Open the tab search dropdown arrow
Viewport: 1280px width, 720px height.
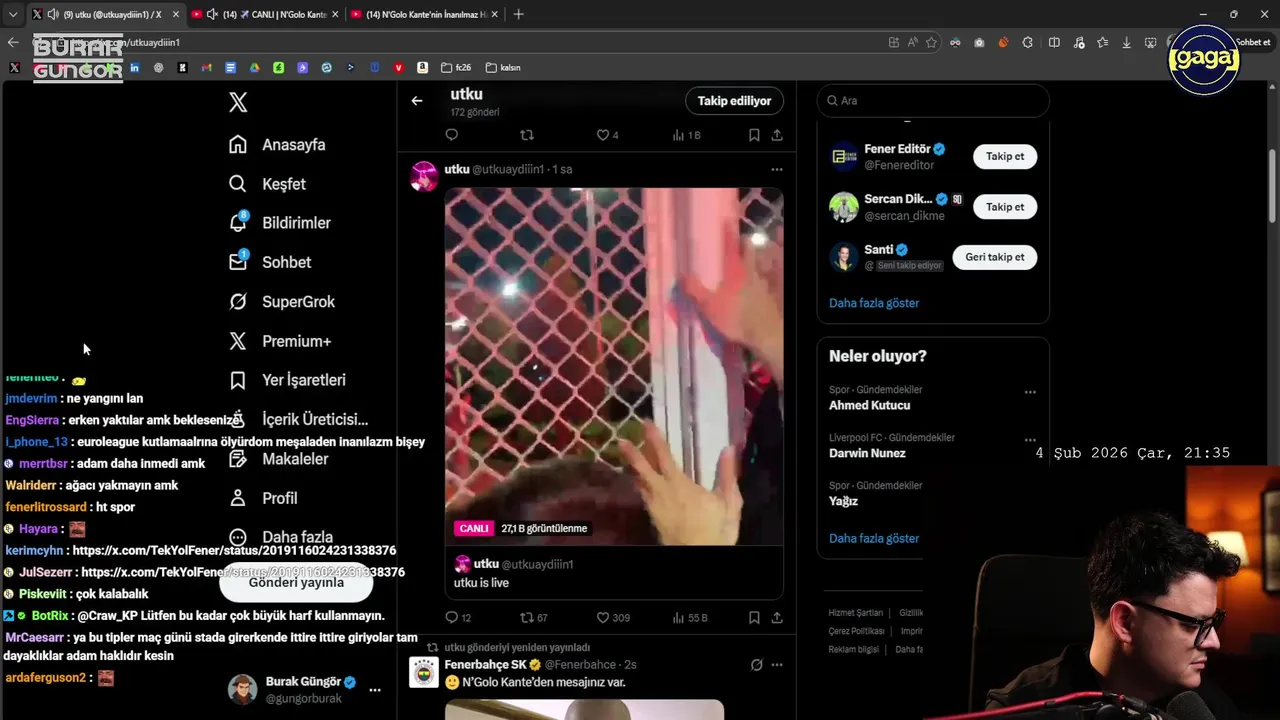tap(12, 15)
